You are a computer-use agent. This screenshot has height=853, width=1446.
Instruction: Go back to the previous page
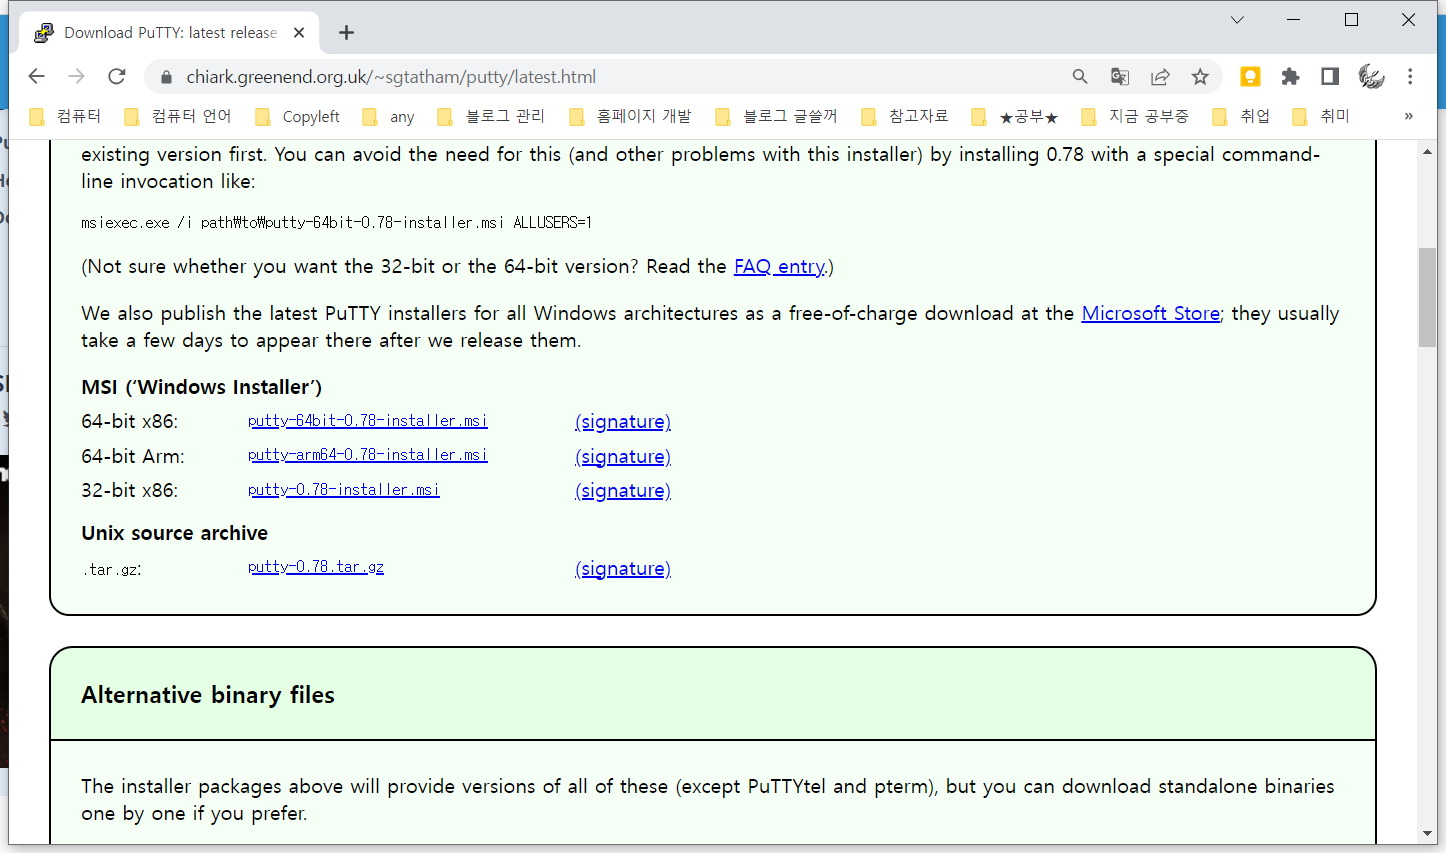[x=37, y=77]
